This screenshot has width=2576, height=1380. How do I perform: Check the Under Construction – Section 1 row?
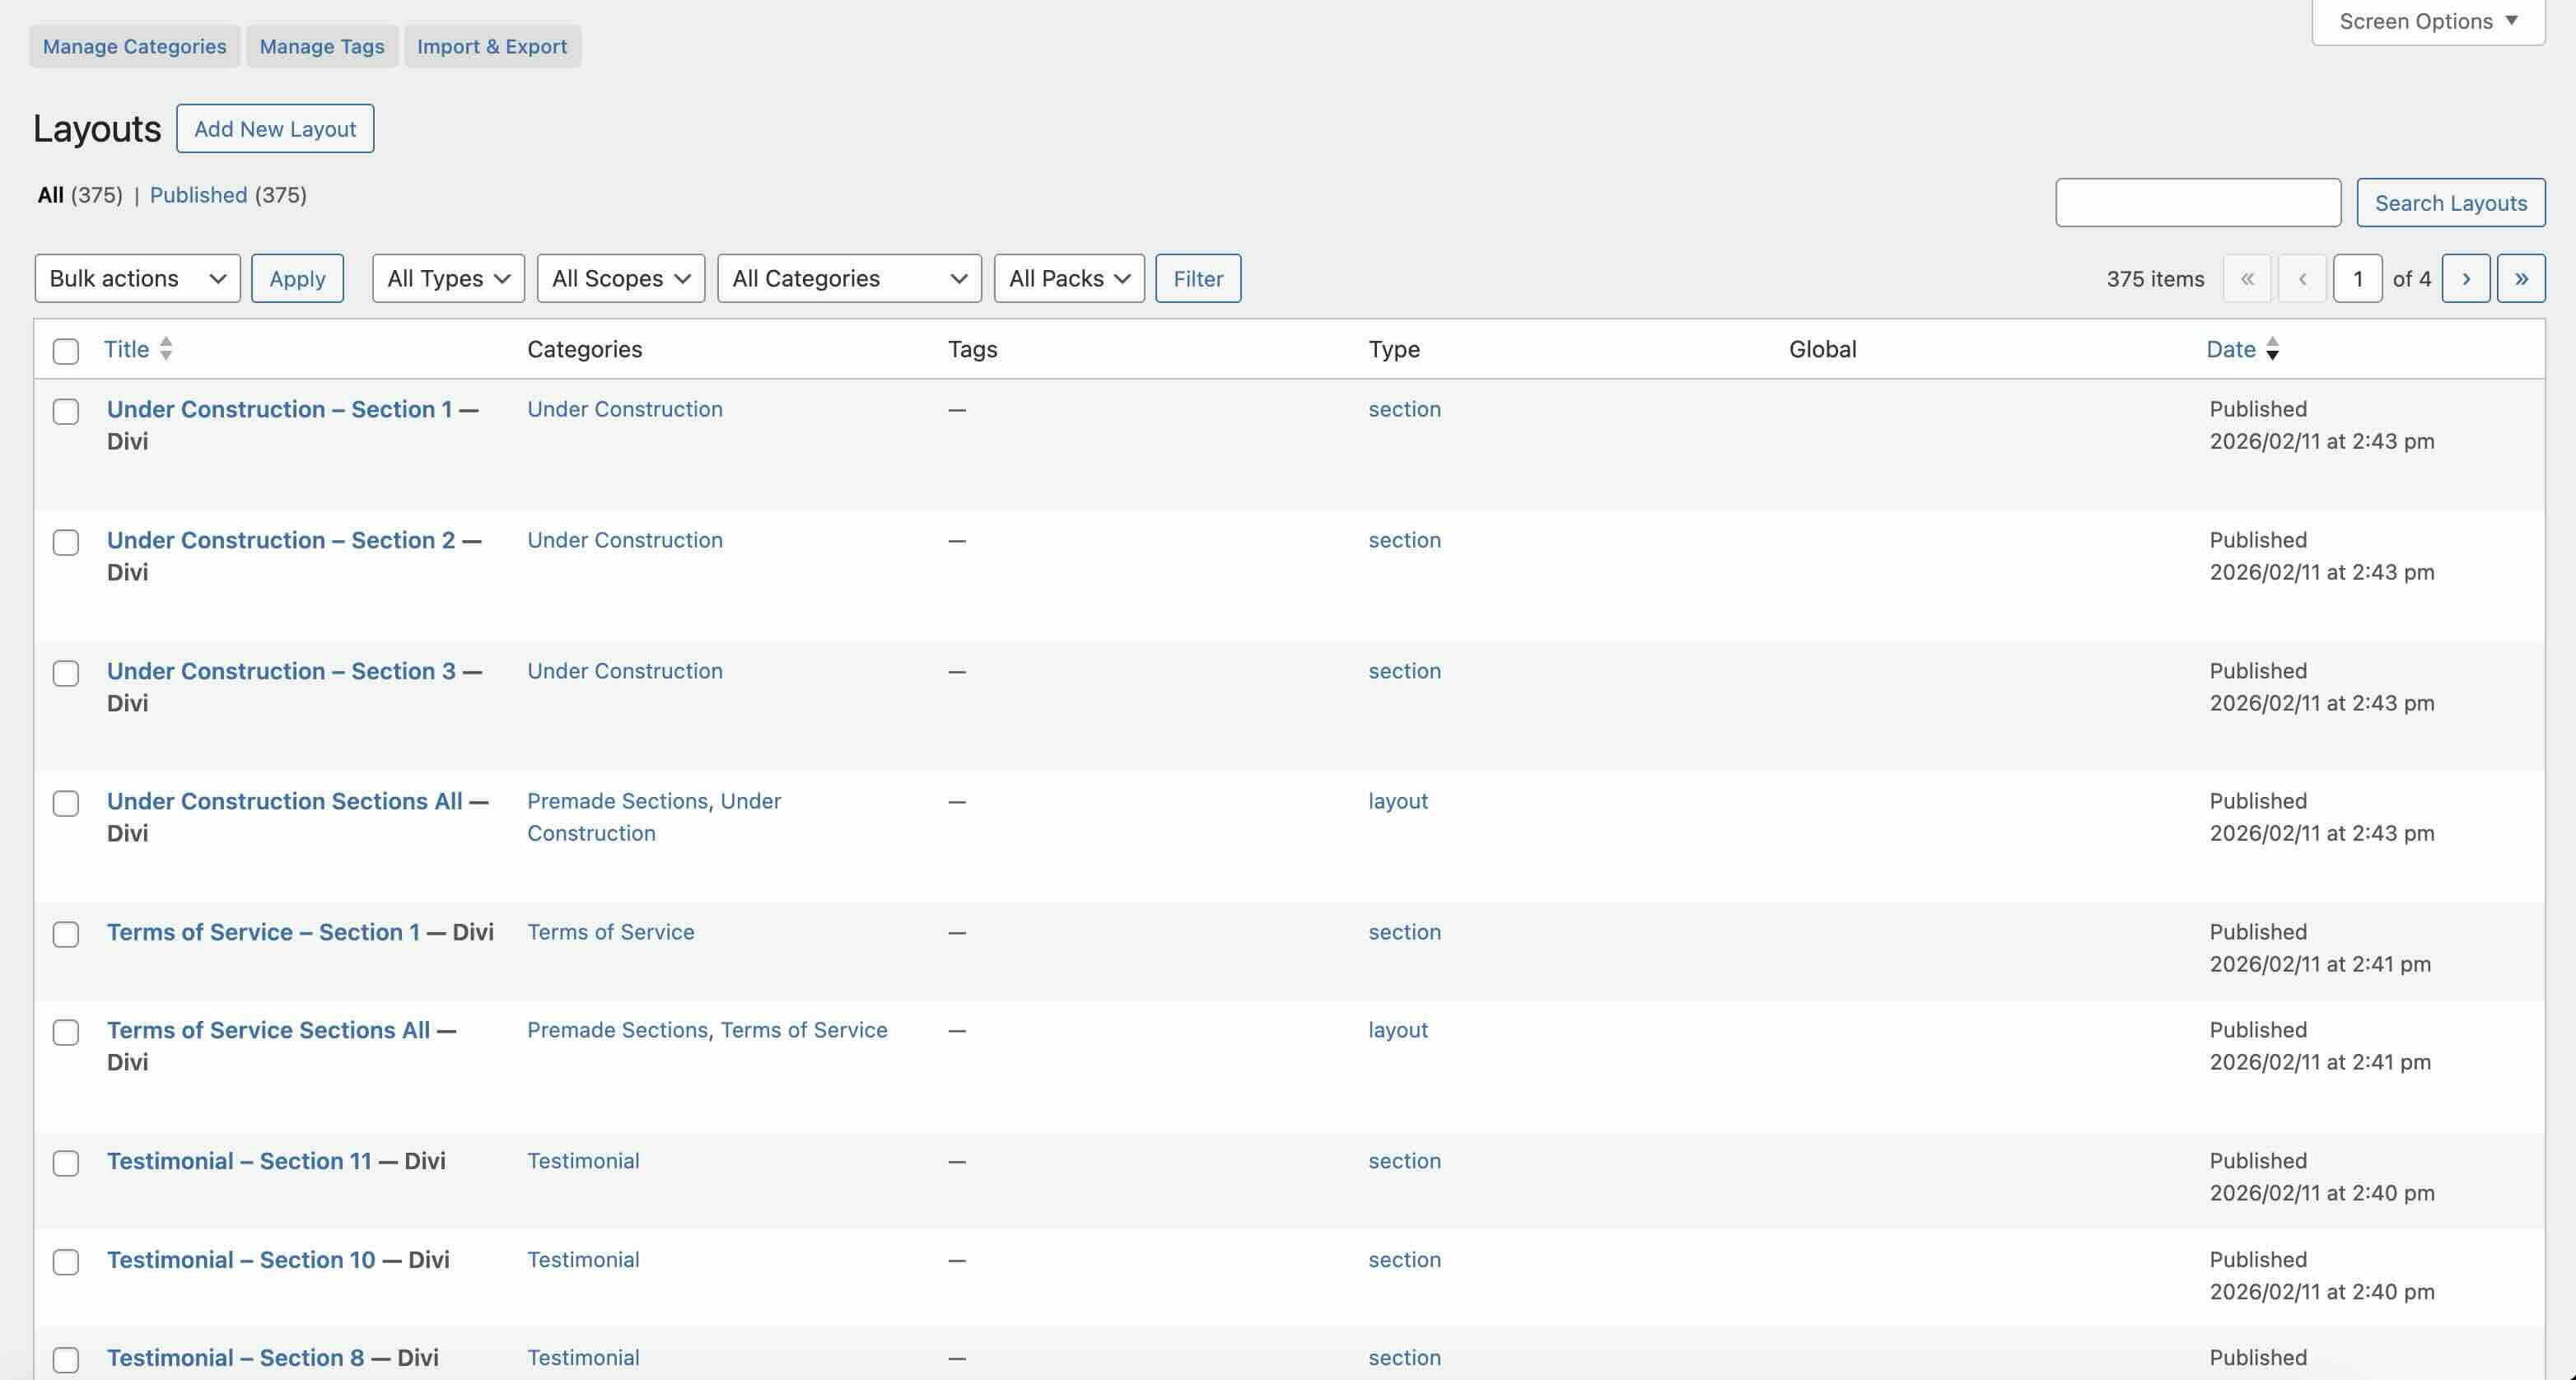pos(66,411)
